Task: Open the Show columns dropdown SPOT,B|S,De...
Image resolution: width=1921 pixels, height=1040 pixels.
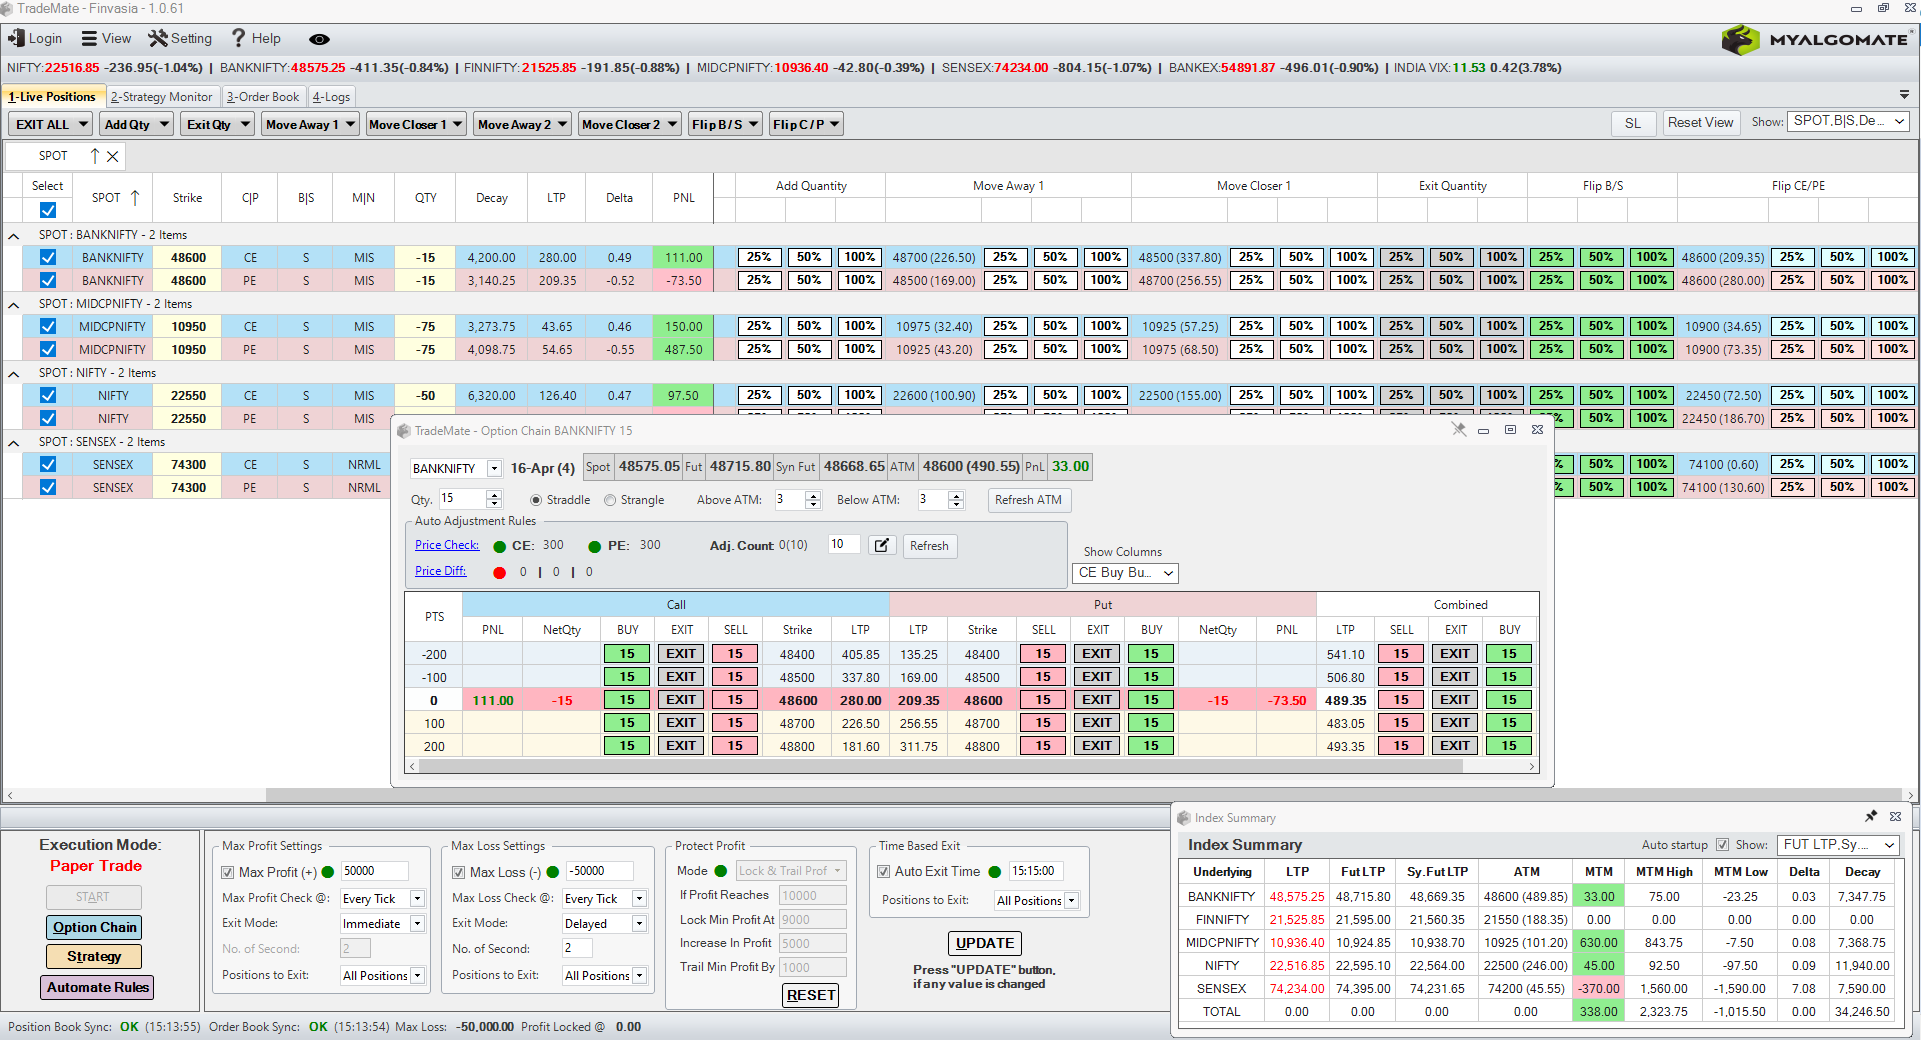Action: pos(1848,121)
